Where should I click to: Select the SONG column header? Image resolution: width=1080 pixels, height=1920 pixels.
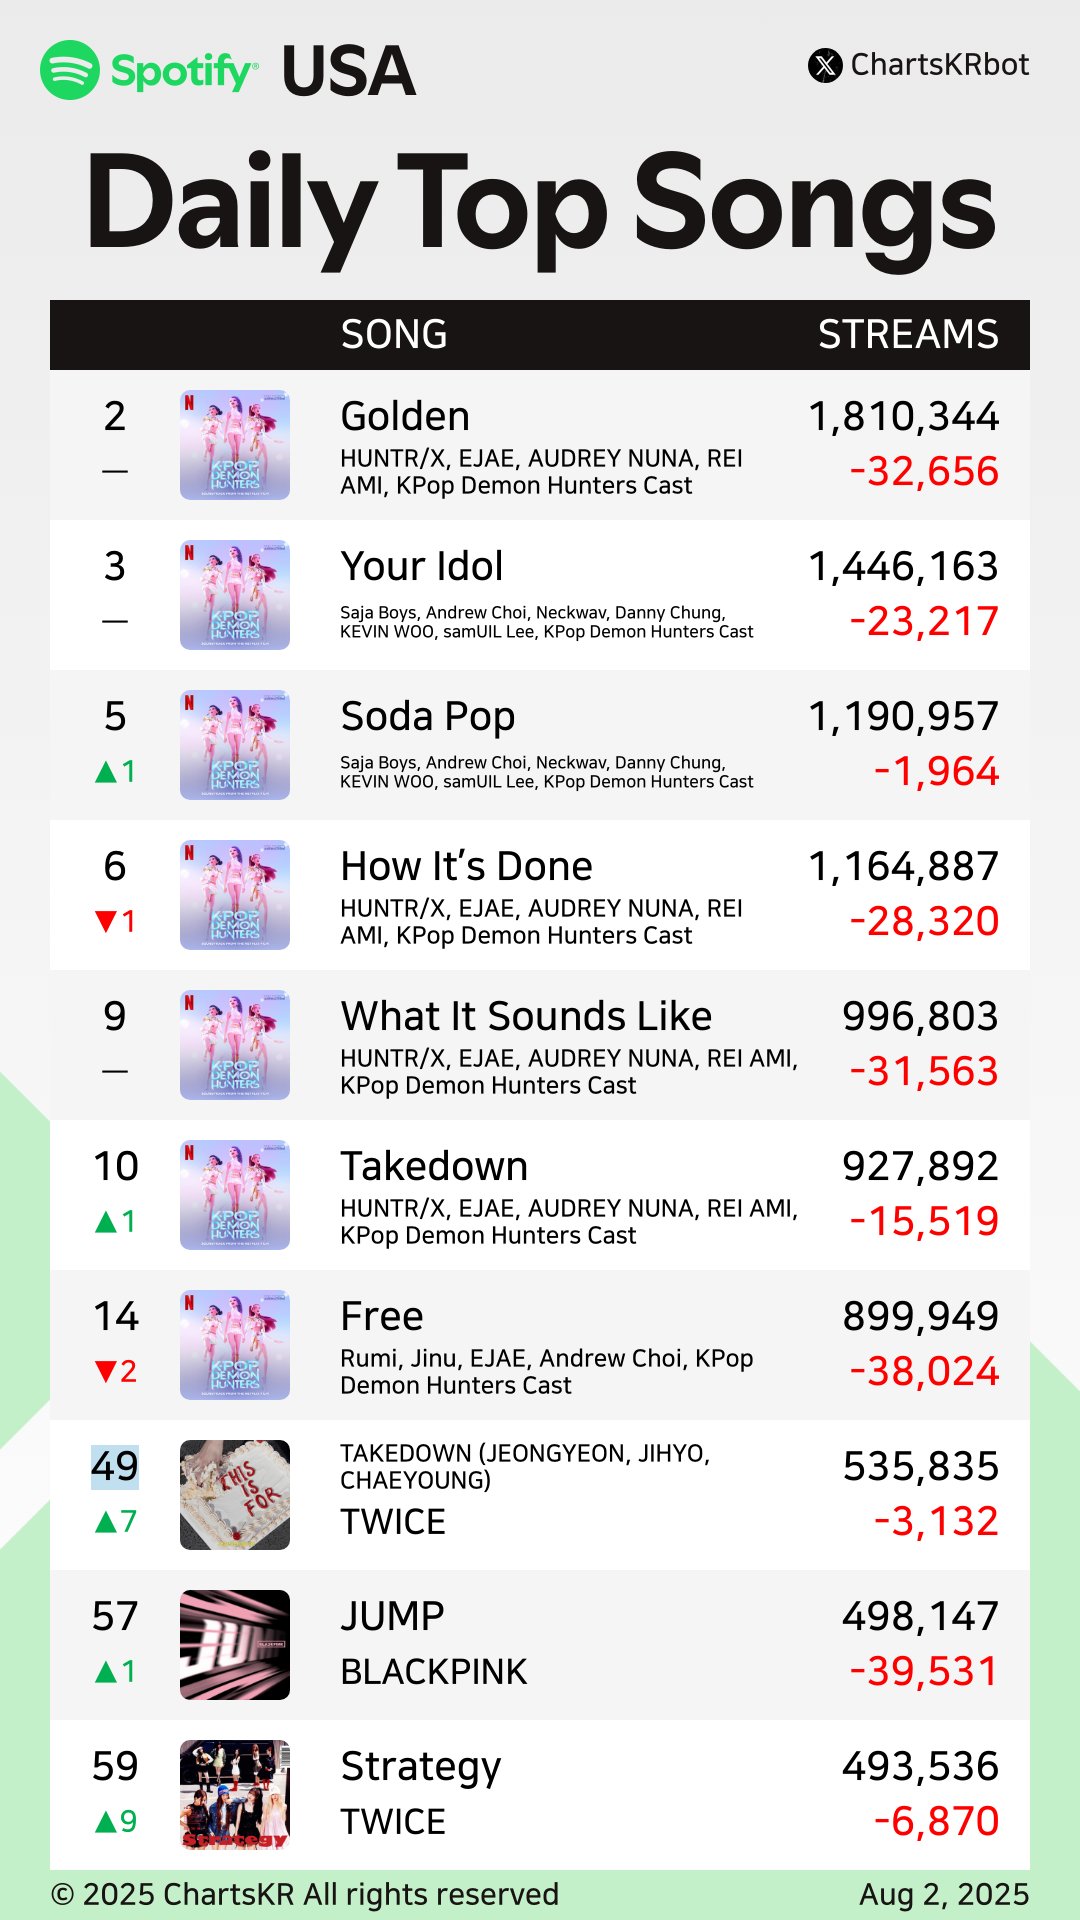click(x=394, y=335)
